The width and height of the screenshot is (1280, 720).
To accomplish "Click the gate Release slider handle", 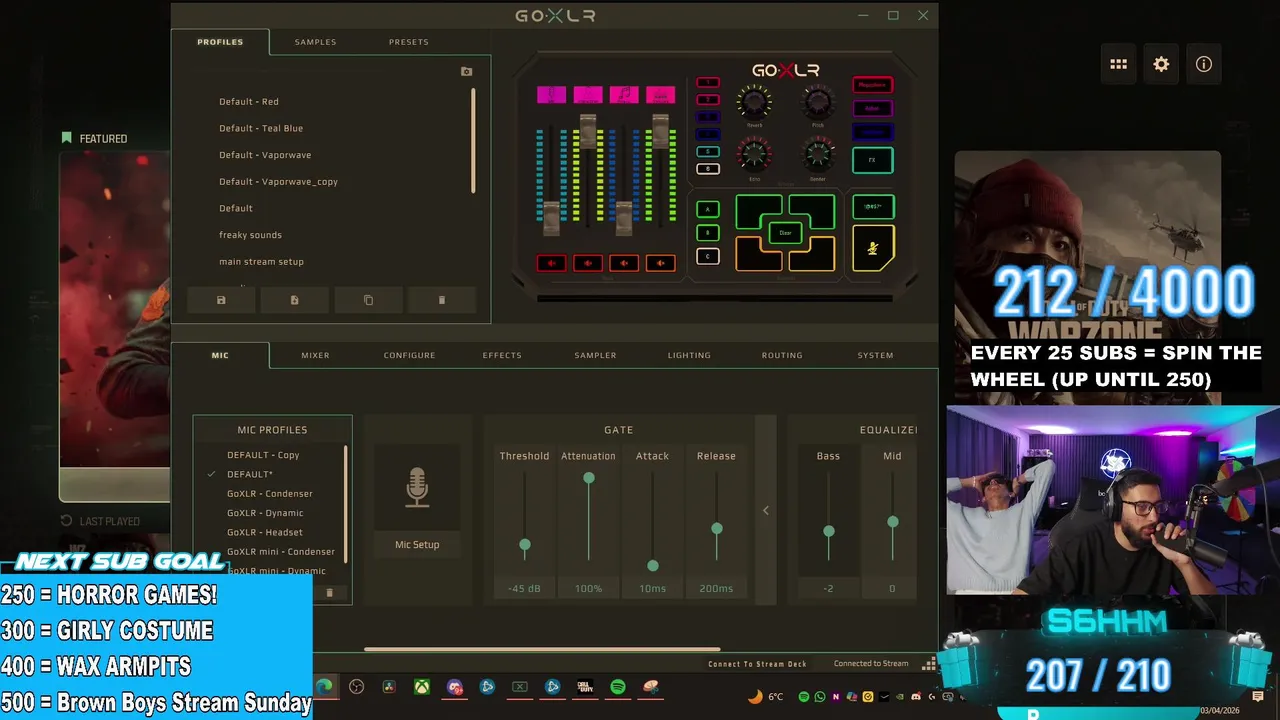I will 717,528.
